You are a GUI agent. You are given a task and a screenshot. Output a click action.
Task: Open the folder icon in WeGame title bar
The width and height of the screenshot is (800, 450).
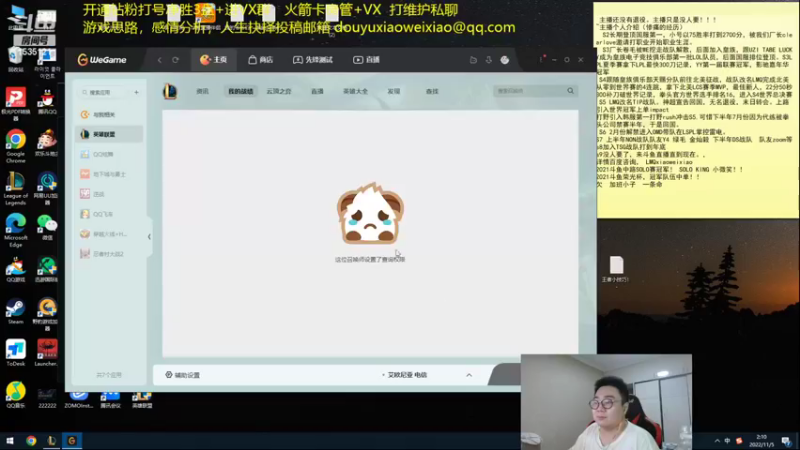point(473,60)
